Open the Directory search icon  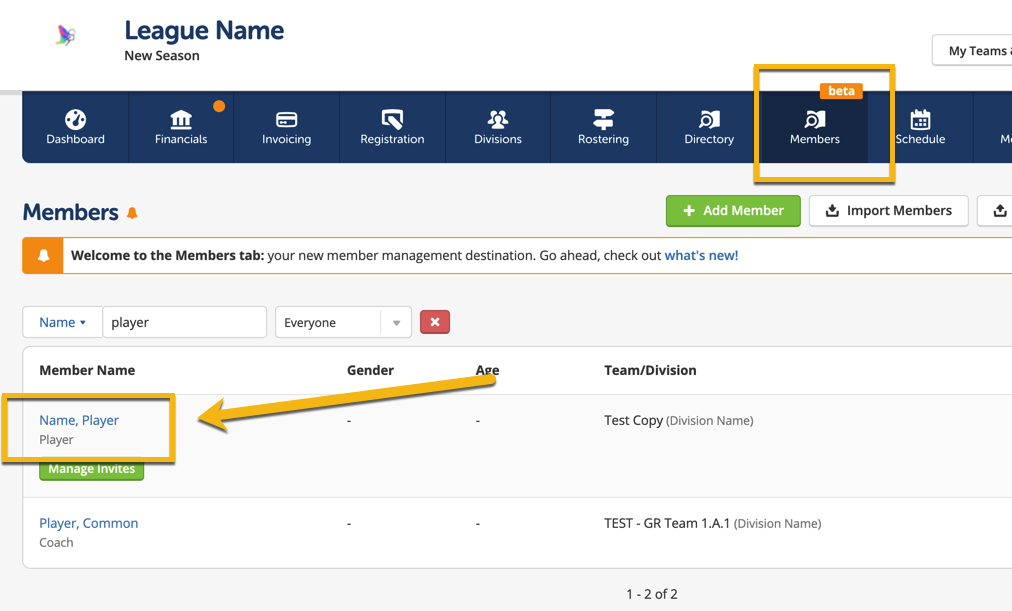point(709,120)
